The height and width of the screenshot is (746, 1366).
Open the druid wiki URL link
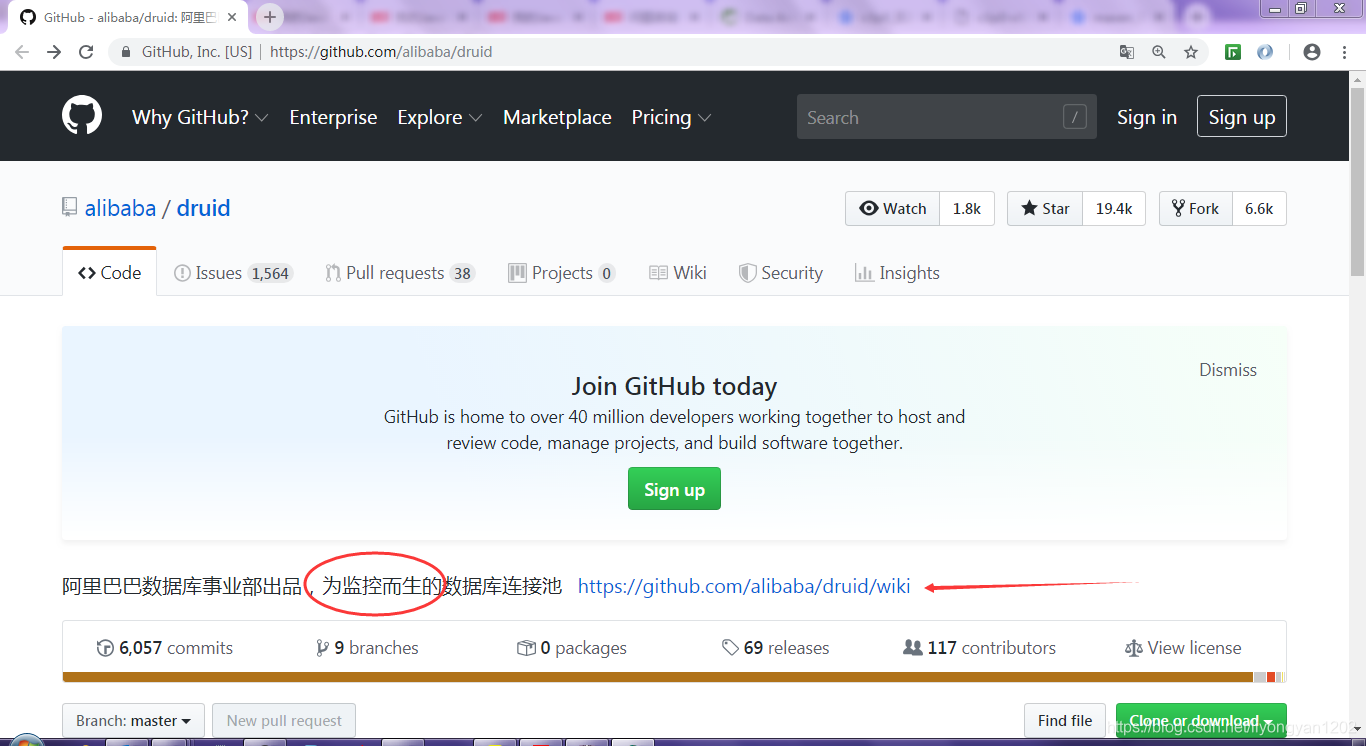(744, 586)
